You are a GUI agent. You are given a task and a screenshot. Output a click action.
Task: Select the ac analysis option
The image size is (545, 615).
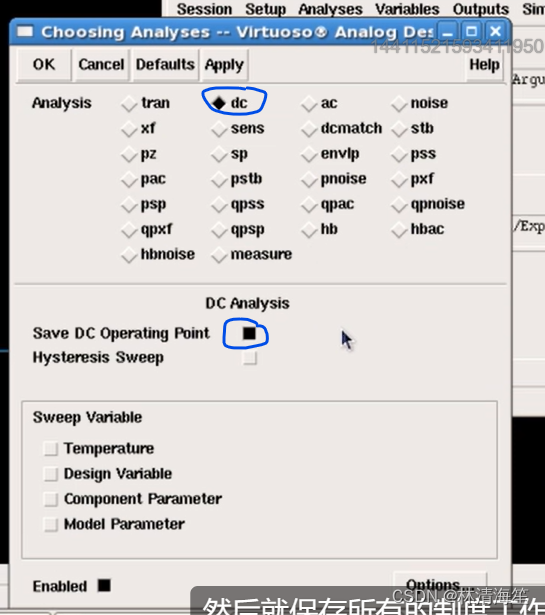(309, 104)
